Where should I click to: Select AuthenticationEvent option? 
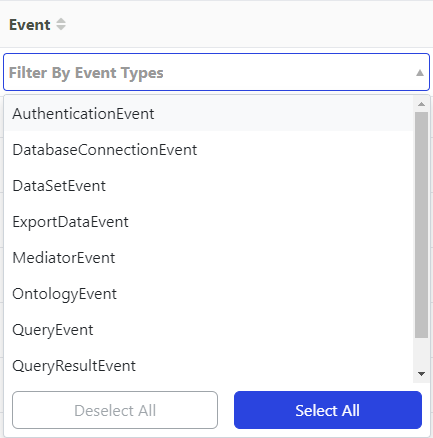[209, 114]
